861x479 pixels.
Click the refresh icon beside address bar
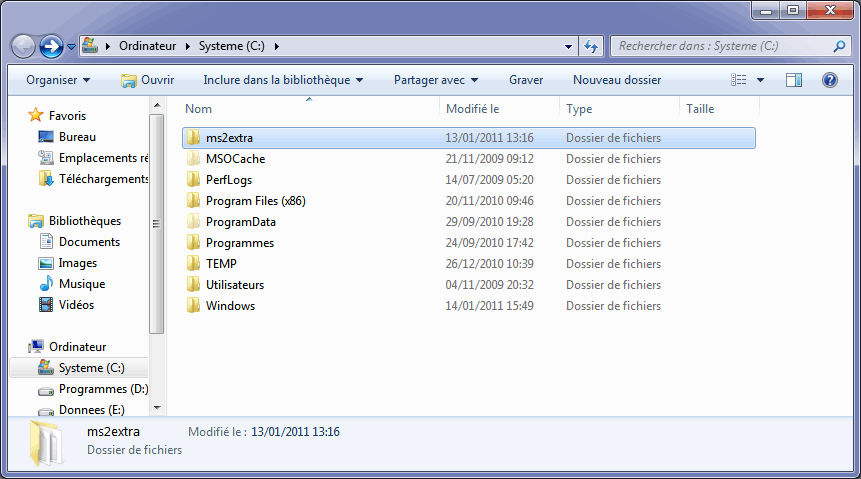tap(591, 46)
